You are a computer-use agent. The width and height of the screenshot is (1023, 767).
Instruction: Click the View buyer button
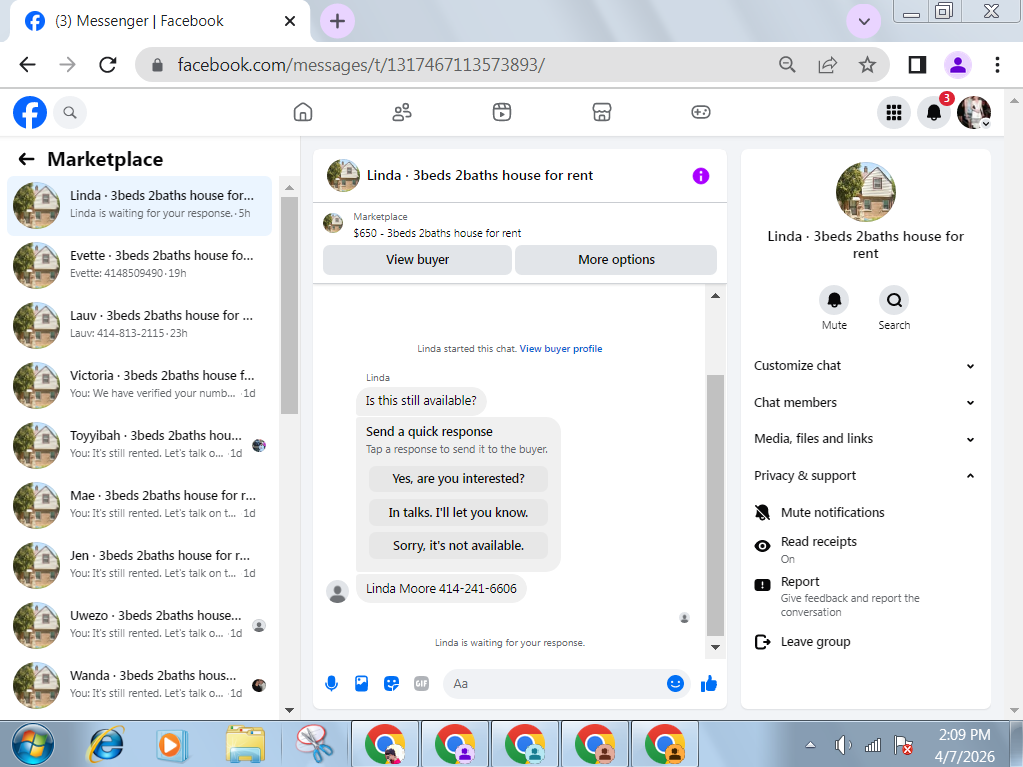coord(418,260)
